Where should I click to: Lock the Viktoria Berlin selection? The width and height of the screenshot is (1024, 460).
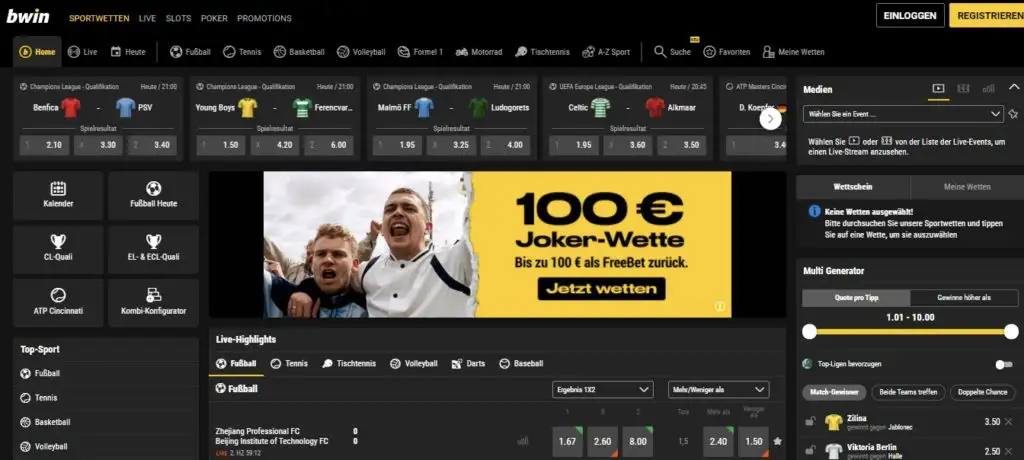tap(810, 450)
